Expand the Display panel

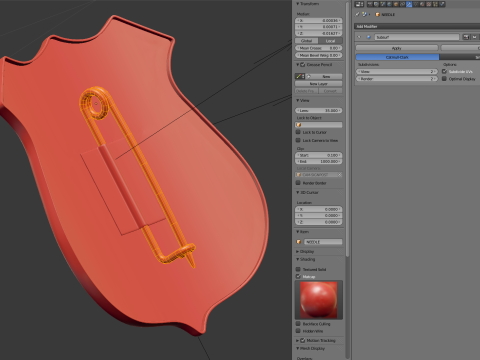298,251
